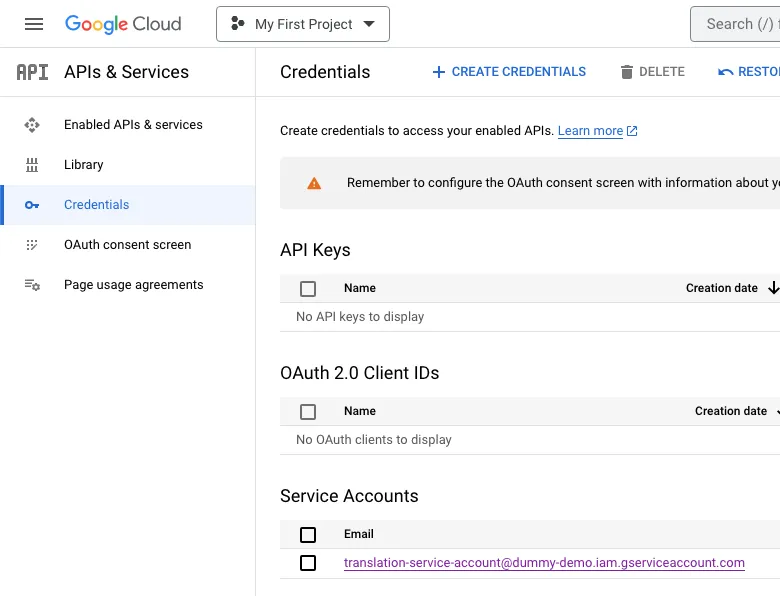
Task: Click the project hexagon icon in selector
Action: coord(238,23)
